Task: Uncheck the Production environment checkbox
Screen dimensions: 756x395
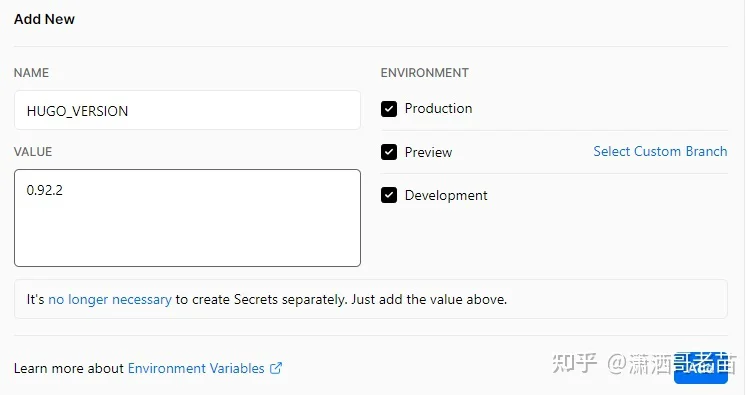Action: pos(389,109)
